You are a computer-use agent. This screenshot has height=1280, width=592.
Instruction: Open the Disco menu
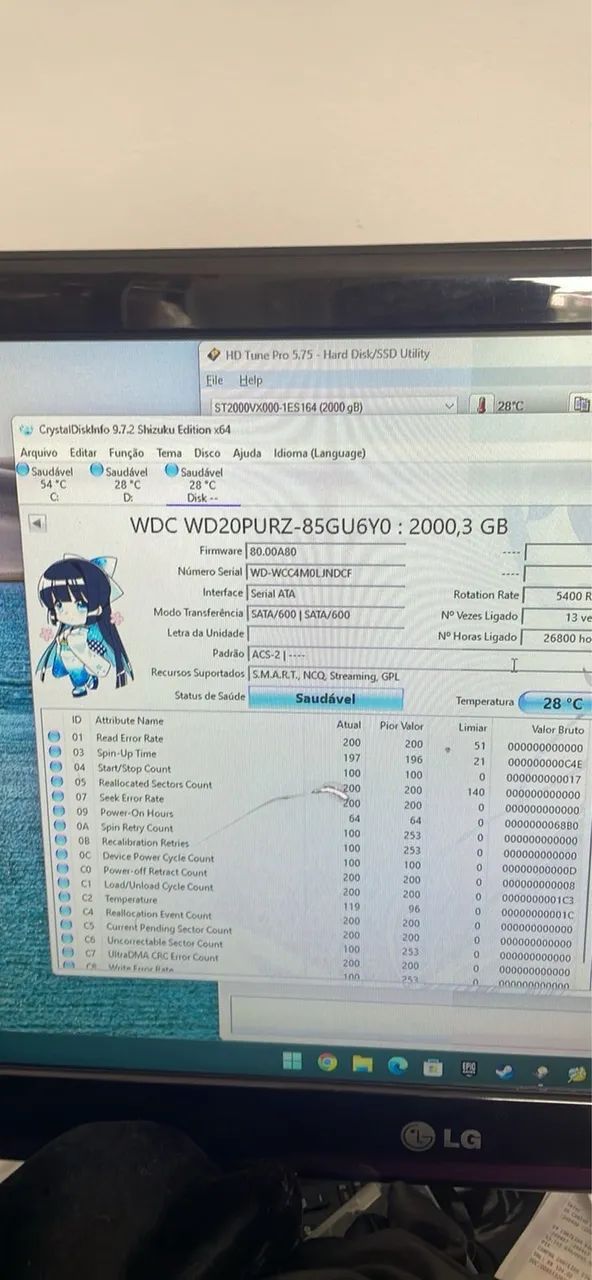207,453
